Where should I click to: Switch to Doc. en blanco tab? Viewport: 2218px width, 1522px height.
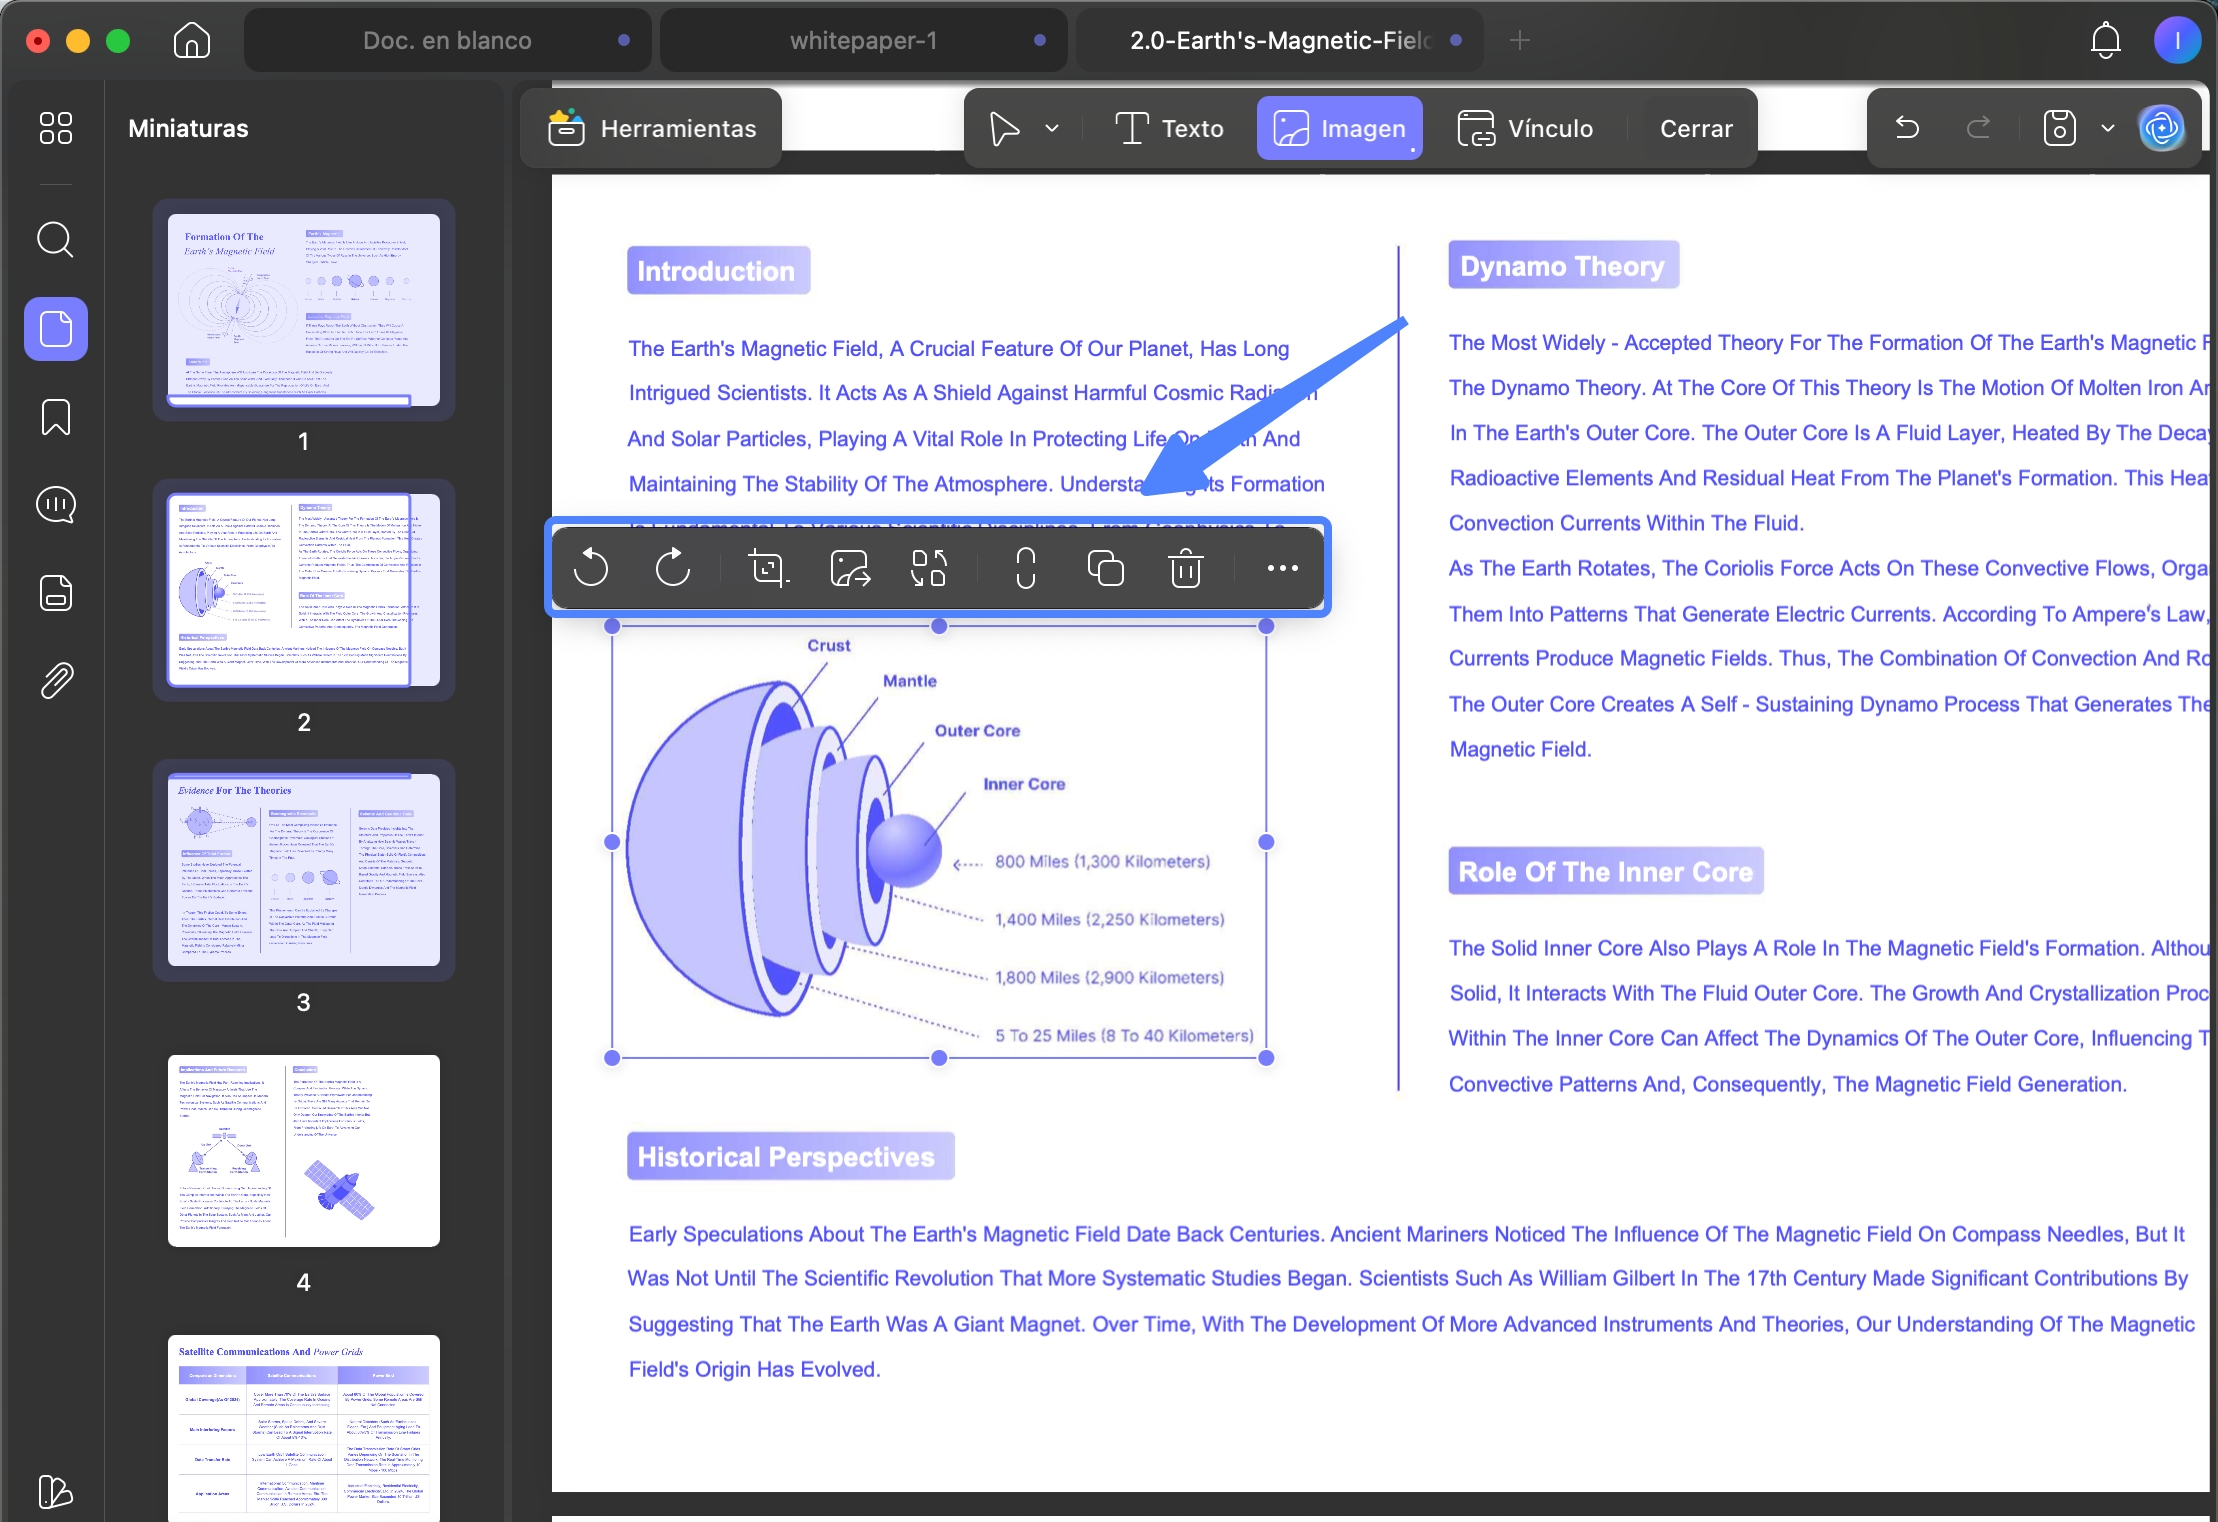point(448,41)
